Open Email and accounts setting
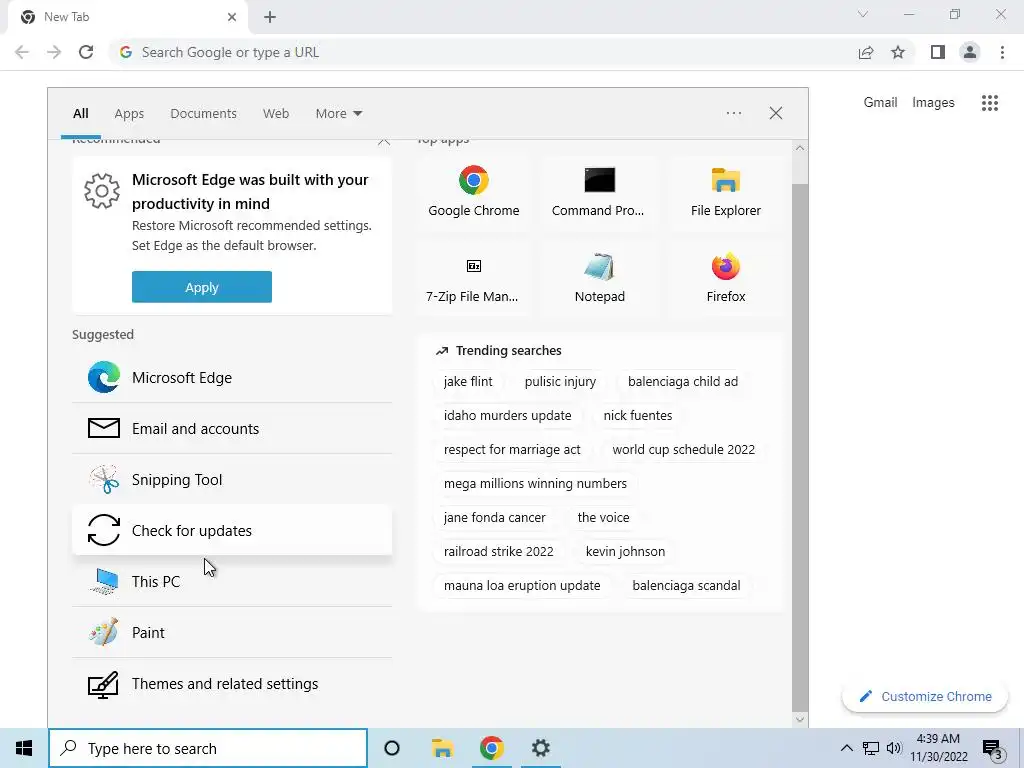This screenshot has width=1024, height=768. click(x=232, y=428)
